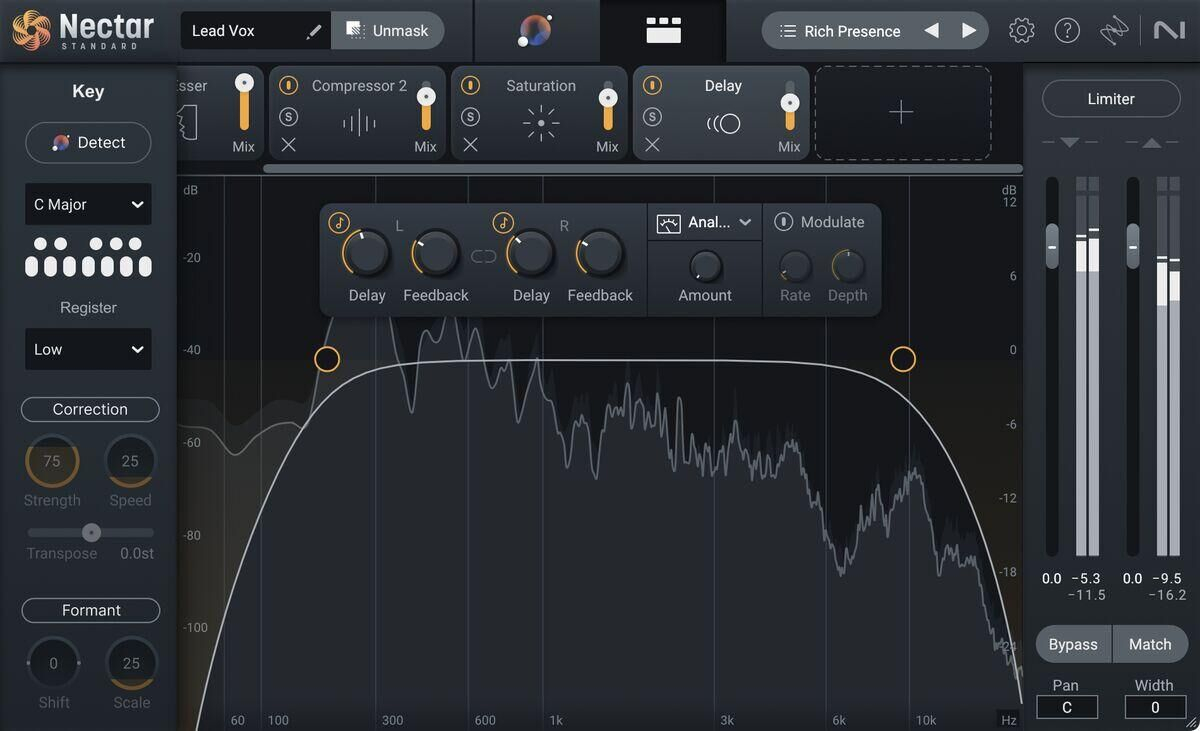Add a module in the empty plus slot
The width and height of the screenshot is (1200, 731).
click(901, 113)
